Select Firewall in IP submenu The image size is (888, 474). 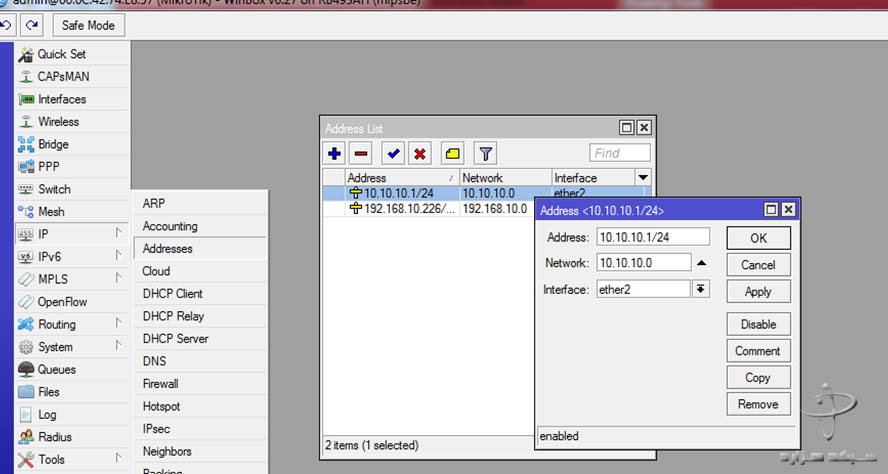click(200, 384)
